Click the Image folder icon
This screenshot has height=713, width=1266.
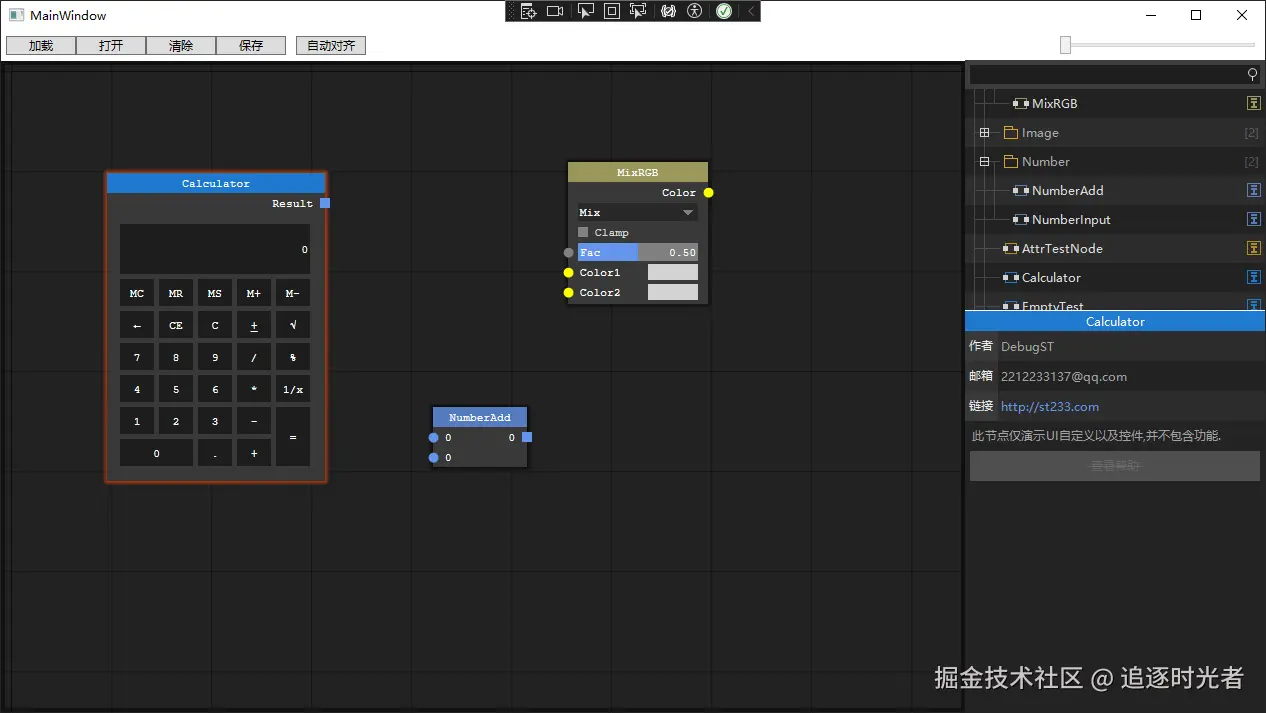(x=1010, y=133)
